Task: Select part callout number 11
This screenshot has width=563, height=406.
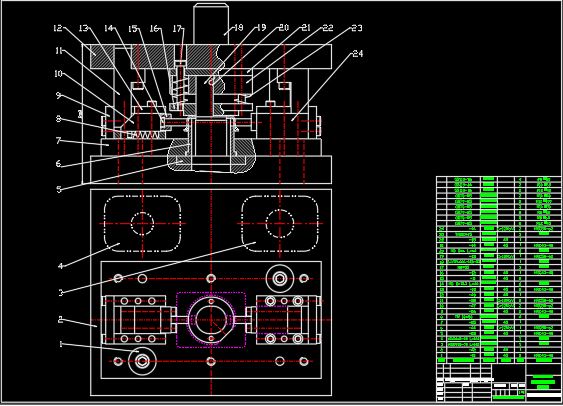Action: pos(59,51)
